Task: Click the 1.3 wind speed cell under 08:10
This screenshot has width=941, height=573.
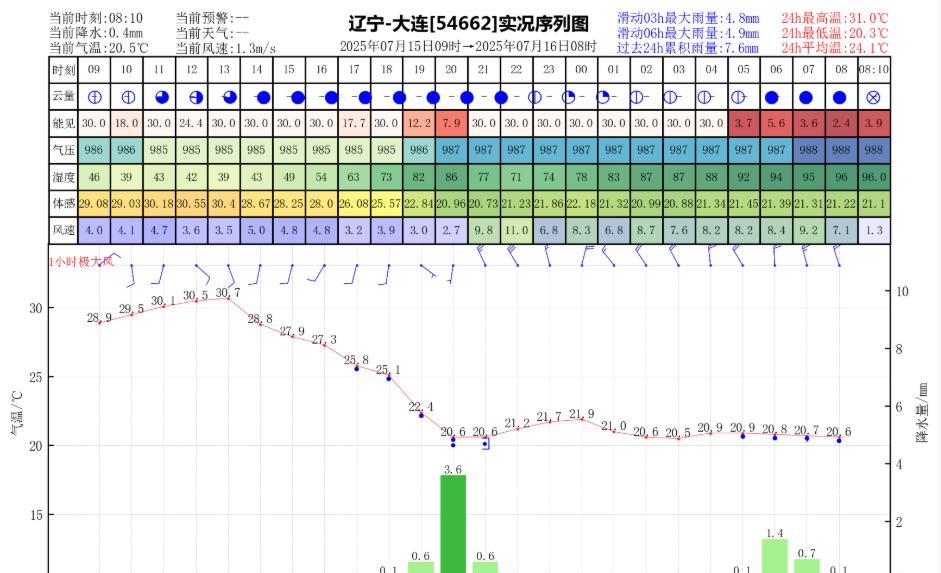Action: [874, 230]
